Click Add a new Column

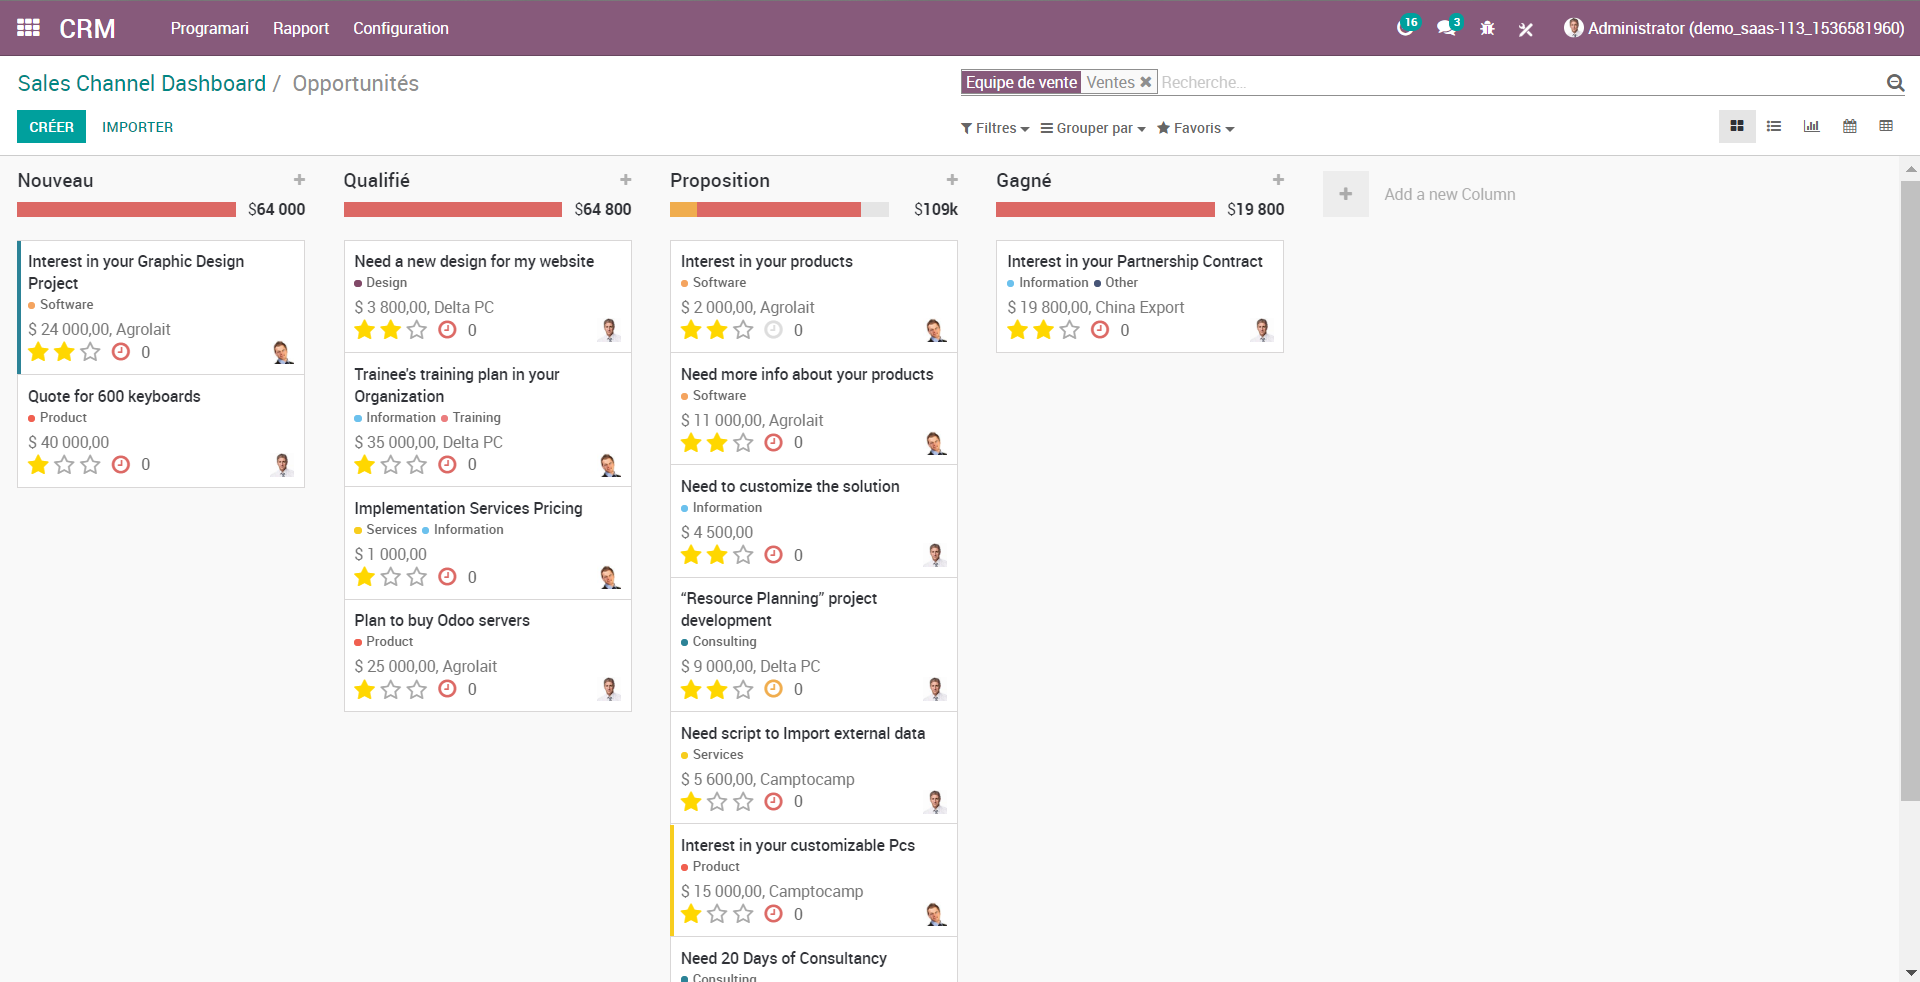[x=1450, y=194]
